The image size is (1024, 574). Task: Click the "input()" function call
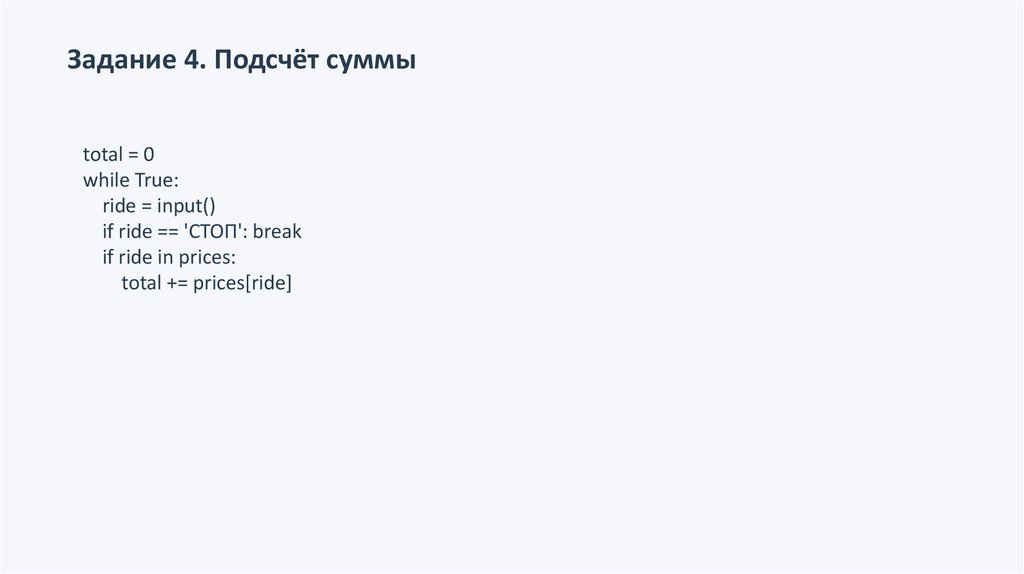[x=188, y=206]
